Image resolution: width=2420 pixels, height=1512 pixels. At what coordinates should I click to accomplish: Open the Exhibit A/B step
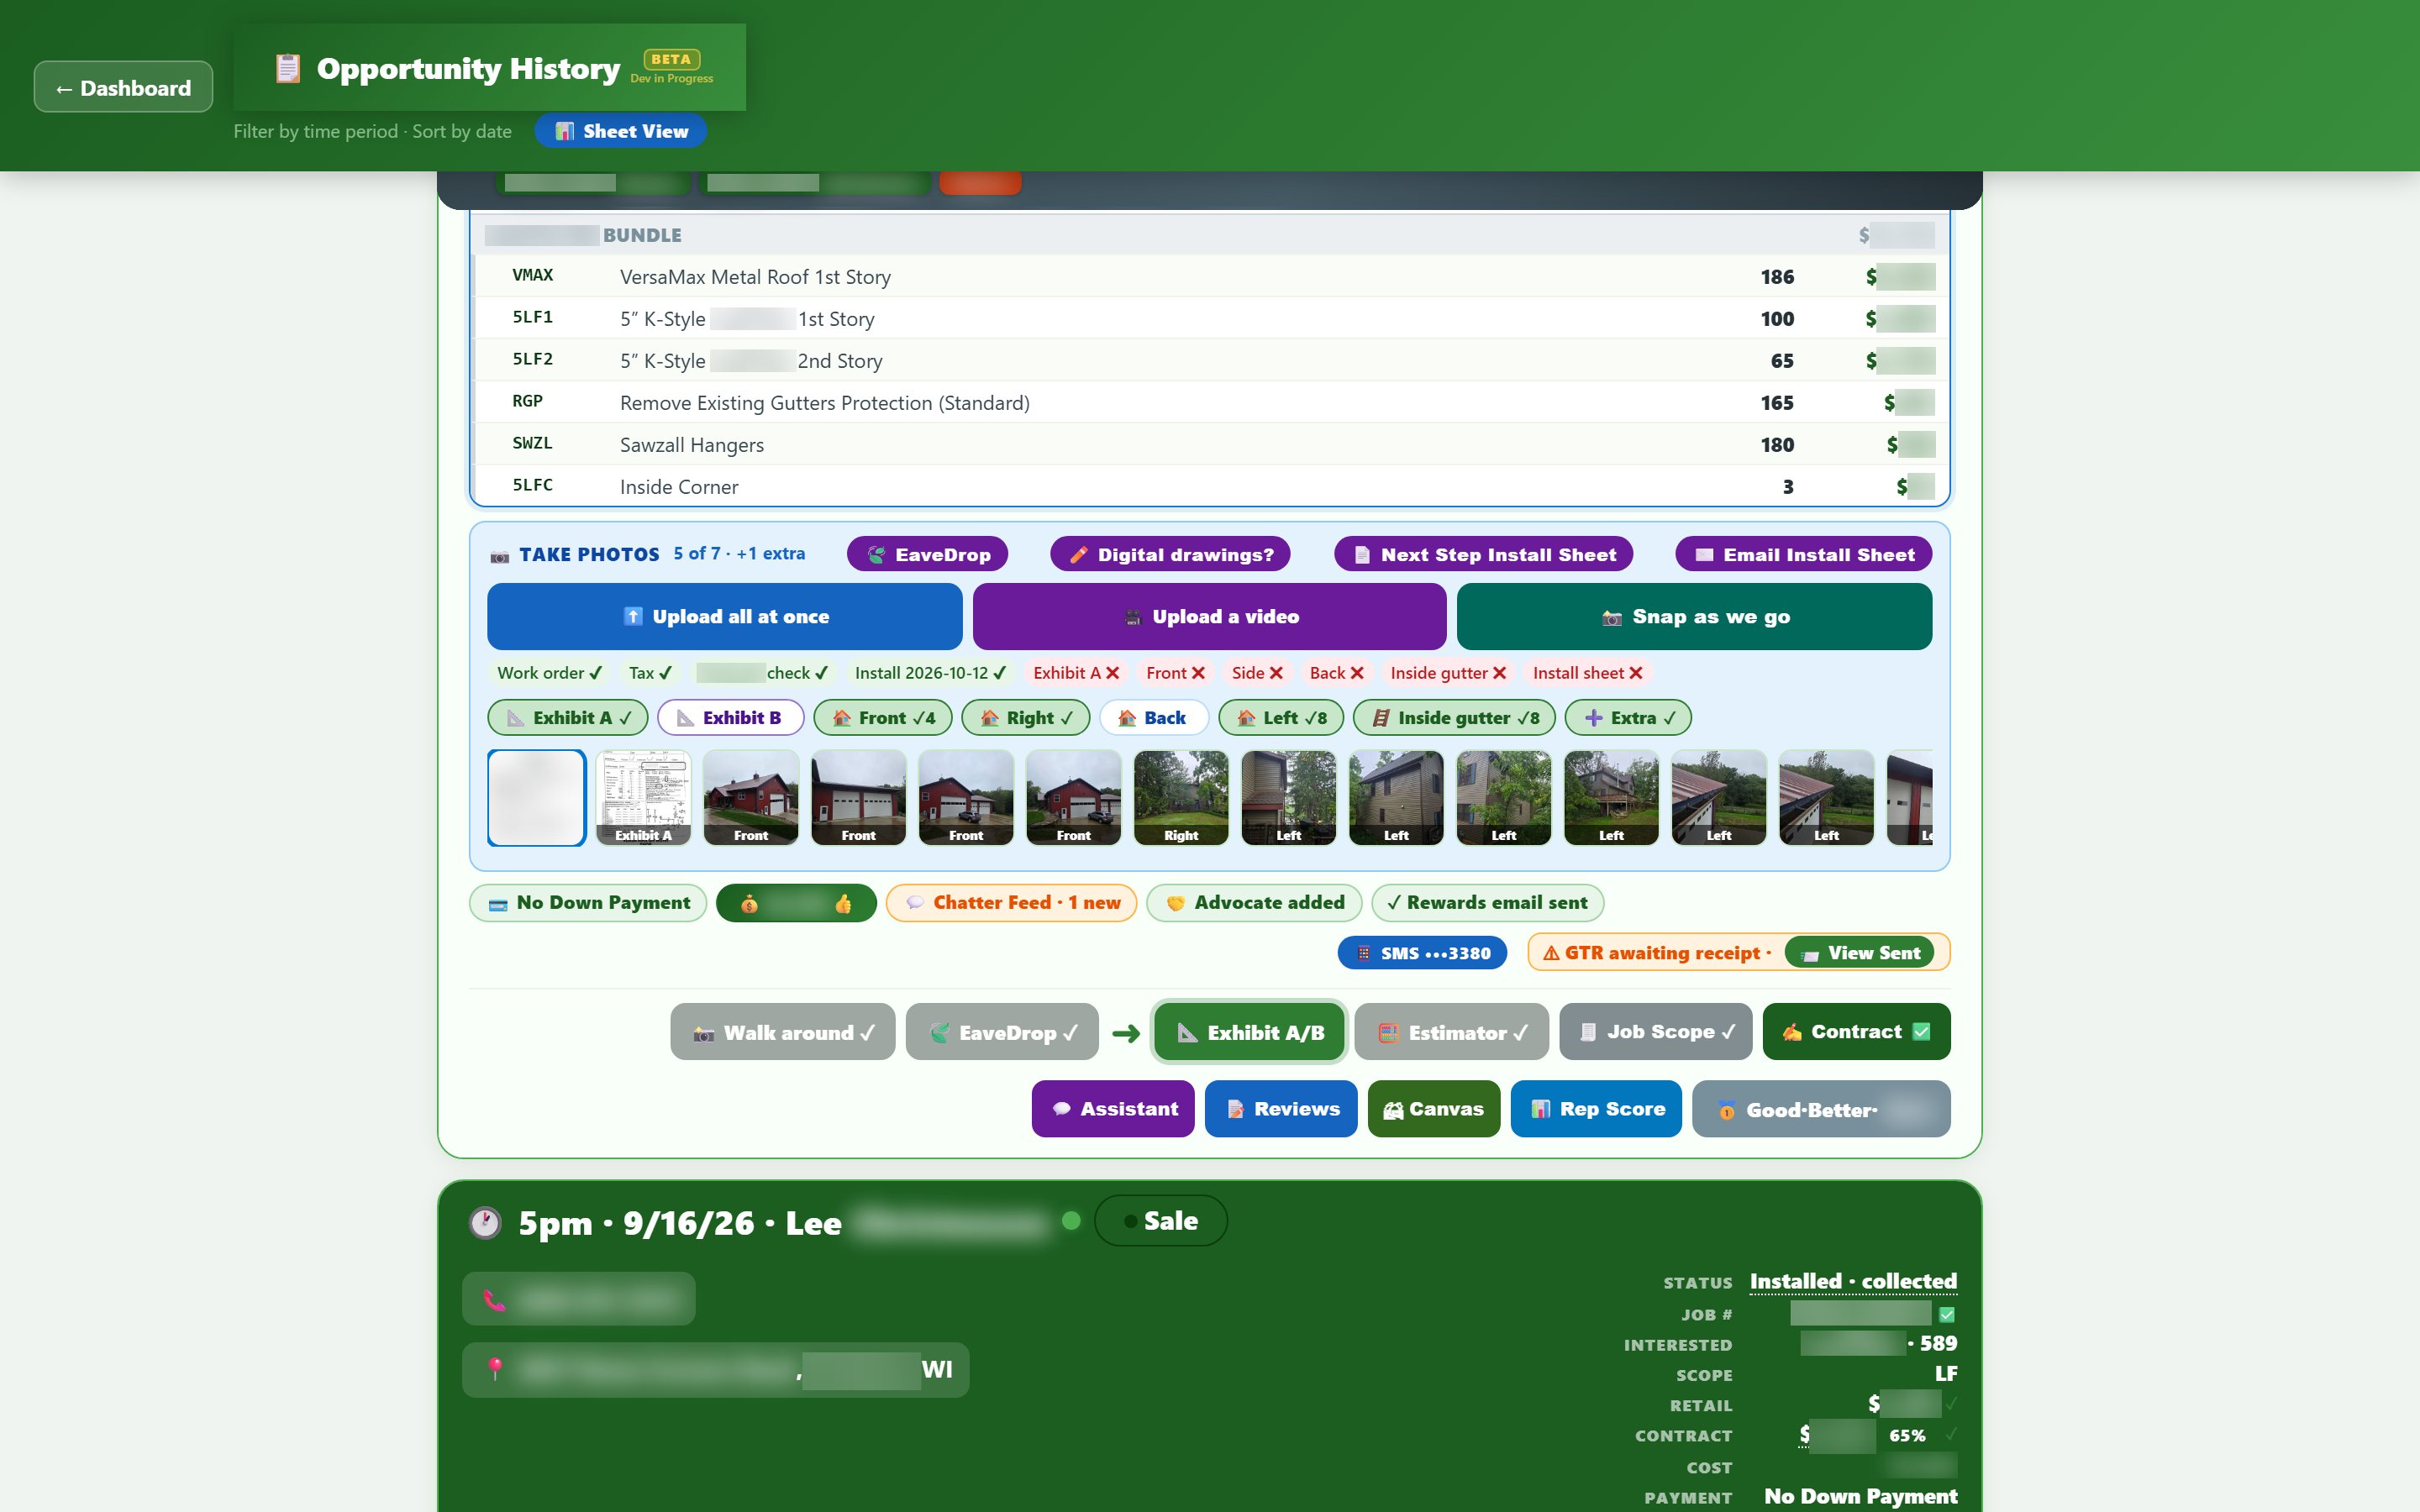pos(1249,1032)
